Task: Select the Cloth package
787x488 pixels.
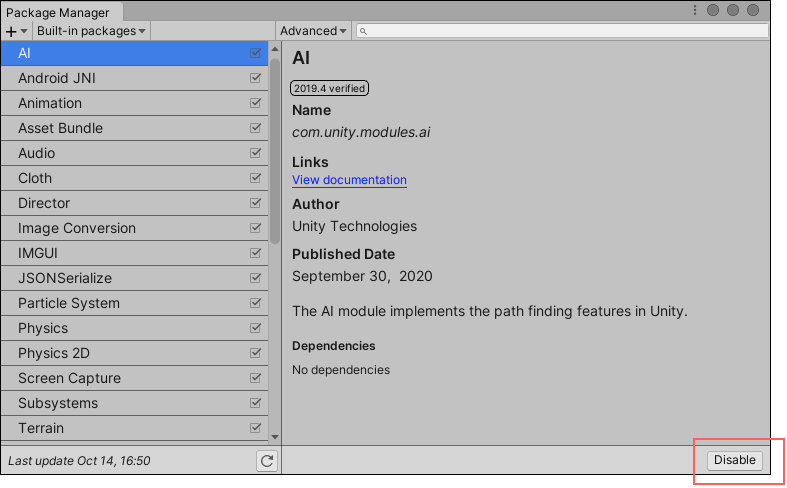Action: coord(135,178)
